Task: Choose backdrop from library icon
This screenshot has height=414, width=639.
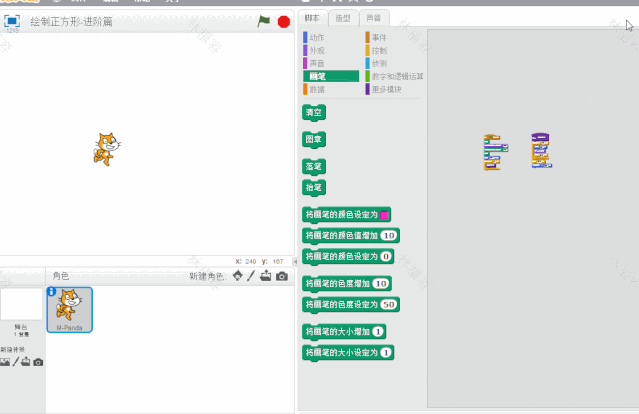Action: point(5,362)
